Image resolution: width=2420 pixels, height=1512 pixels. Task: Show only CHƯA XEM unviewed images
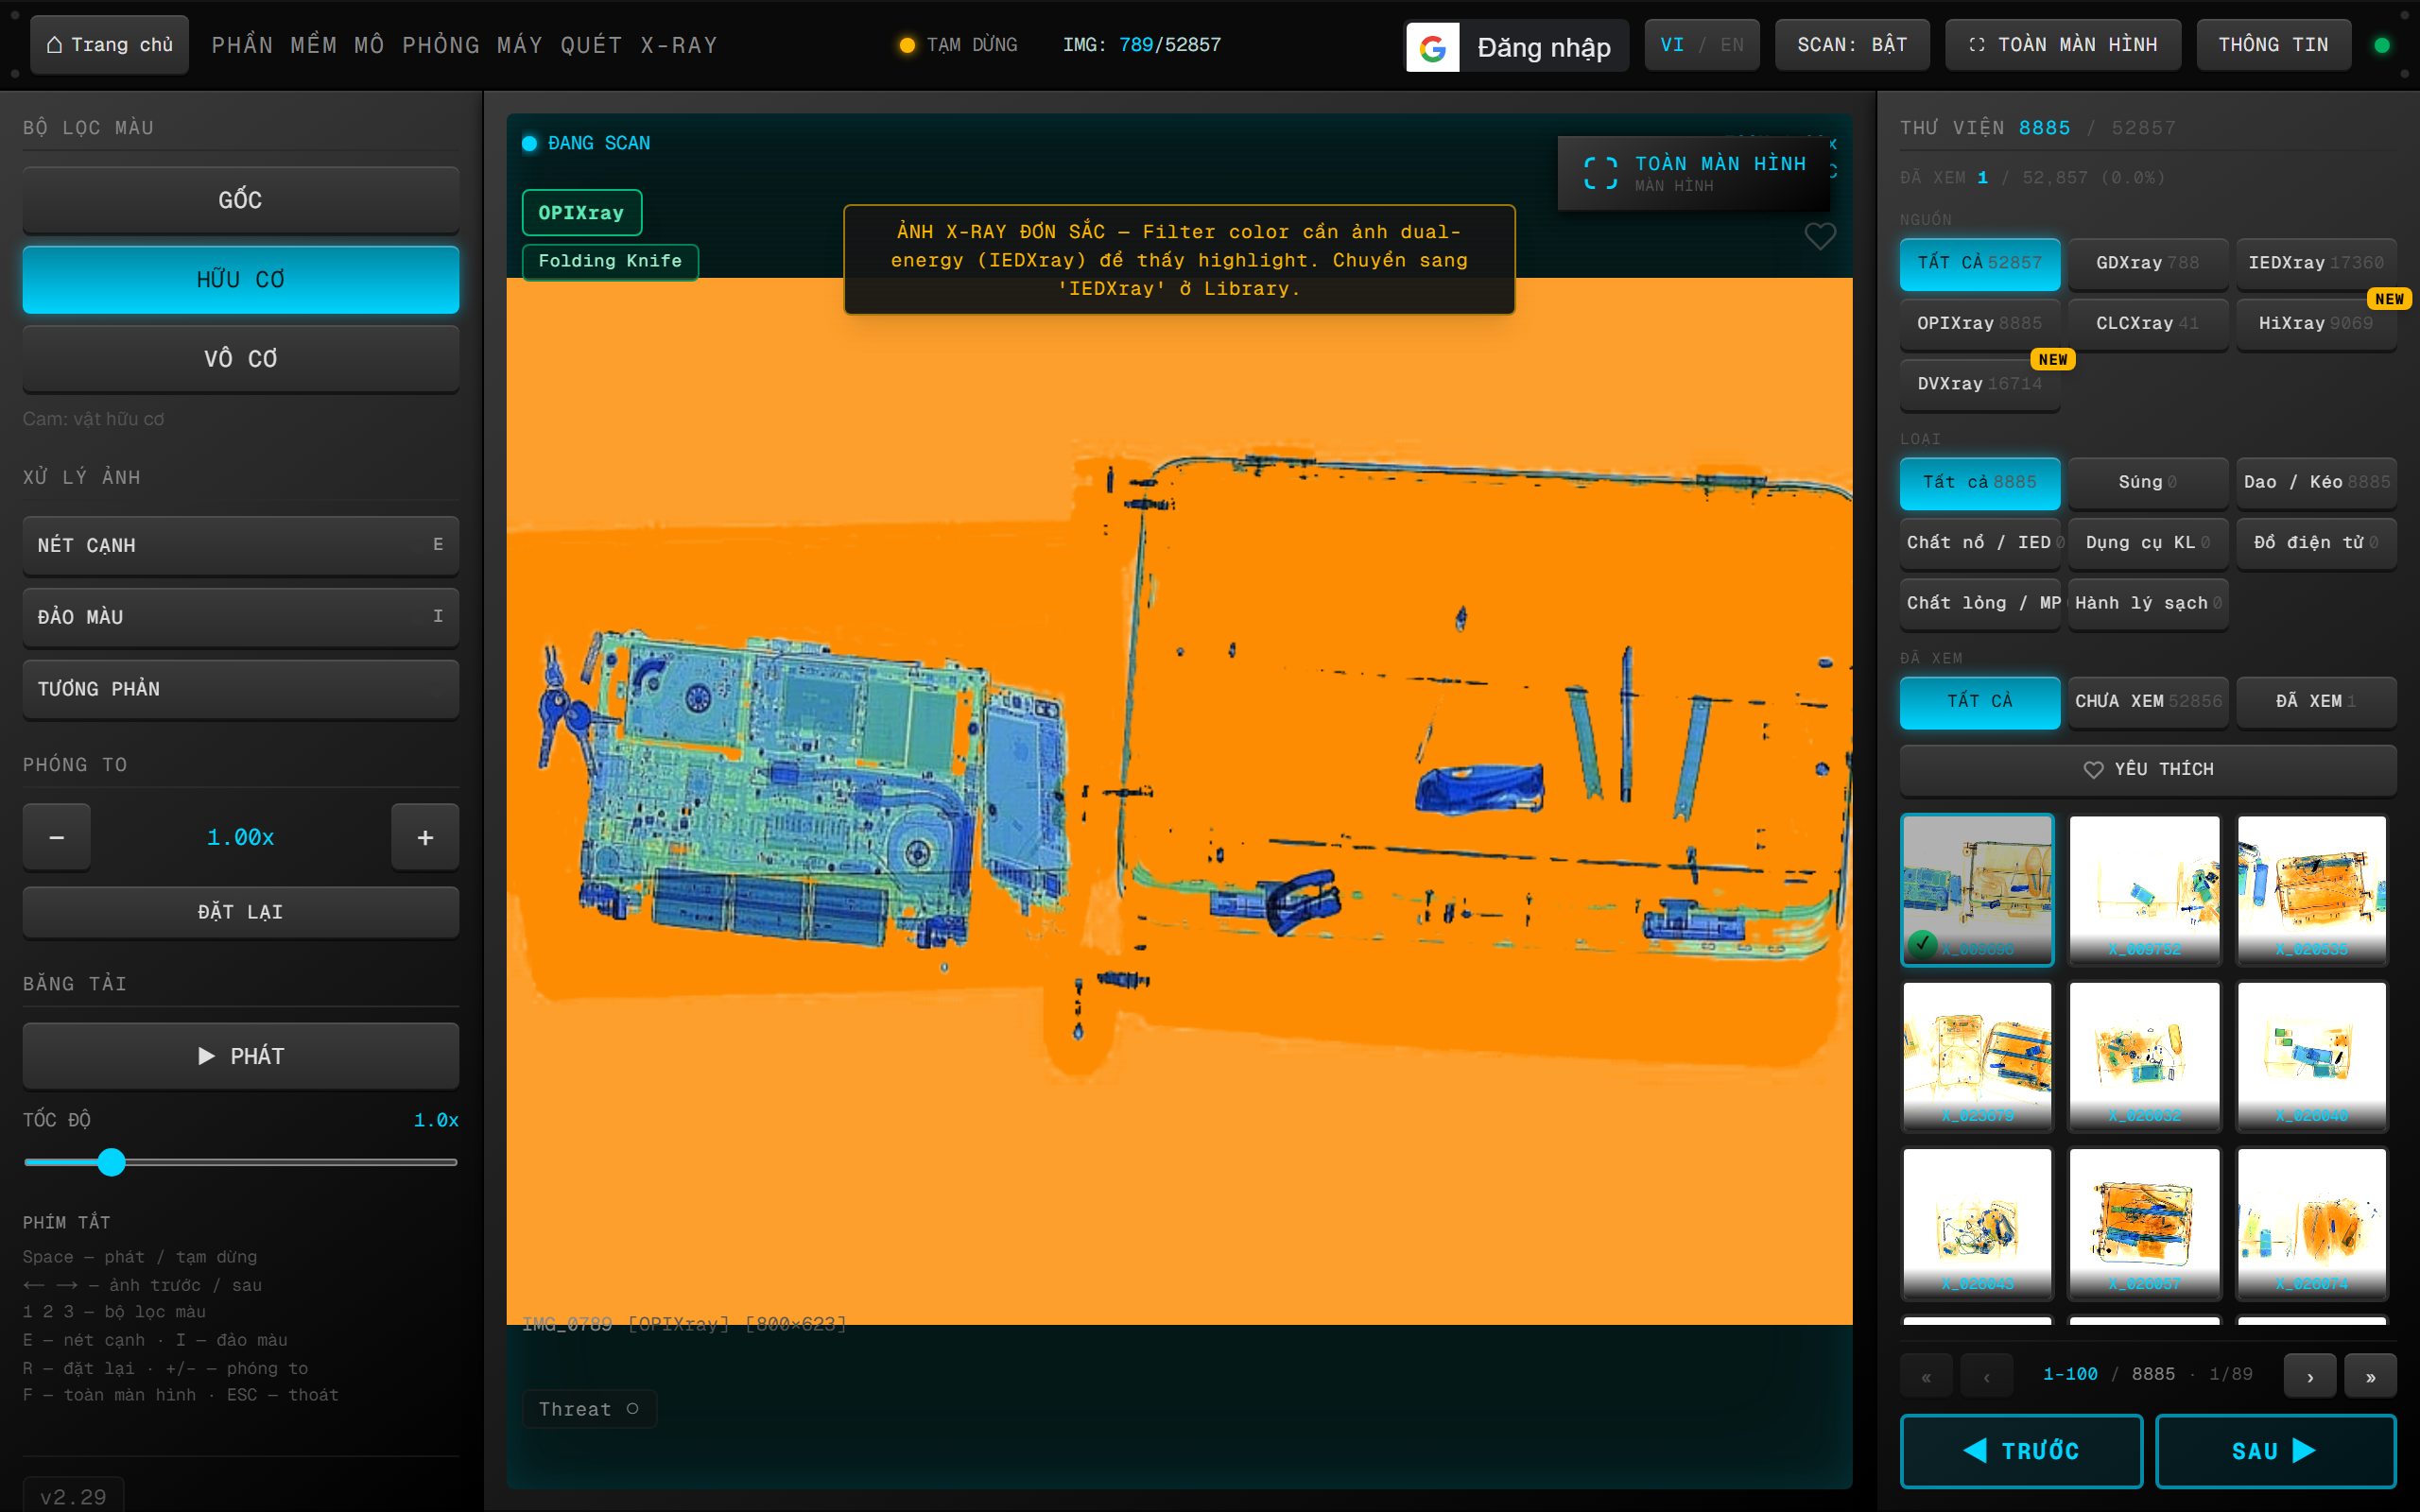coord(2148,701)
